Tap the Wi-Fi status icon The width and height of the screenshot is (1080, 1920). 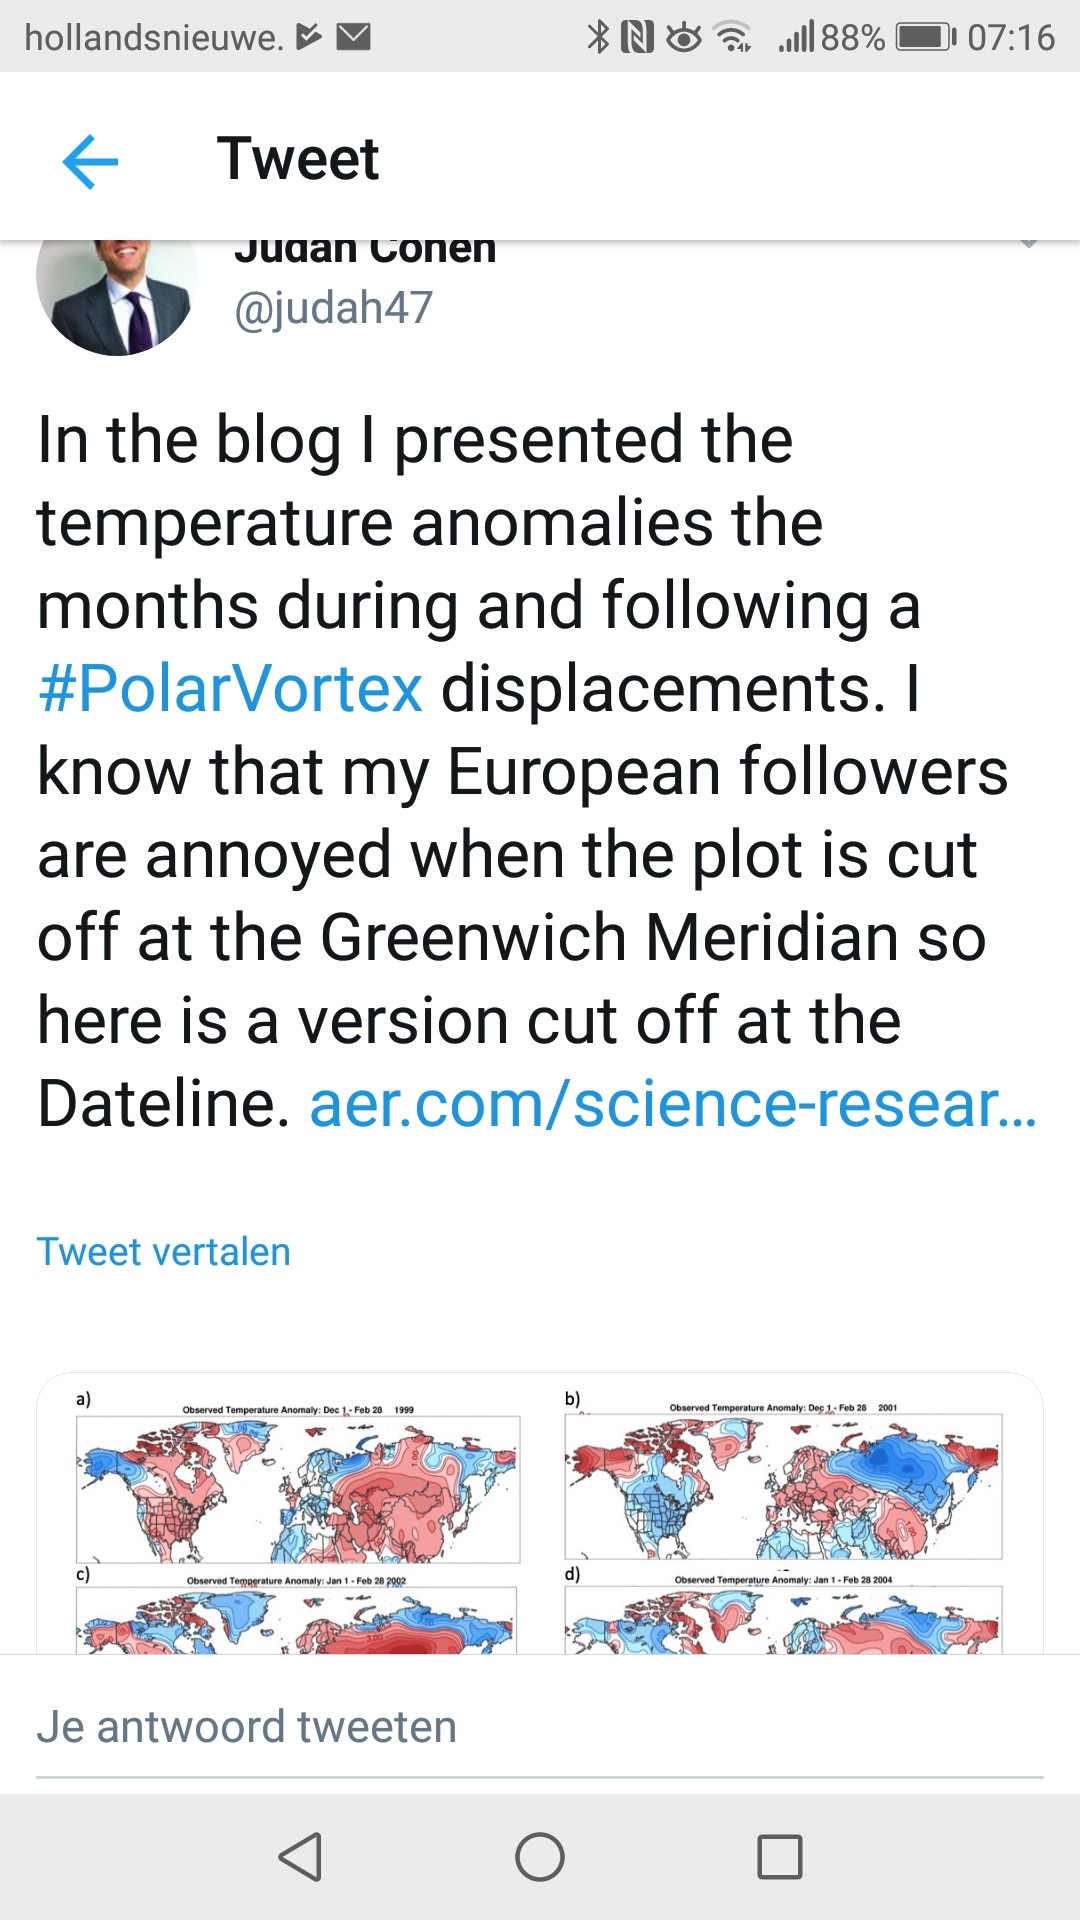(733, 37)
